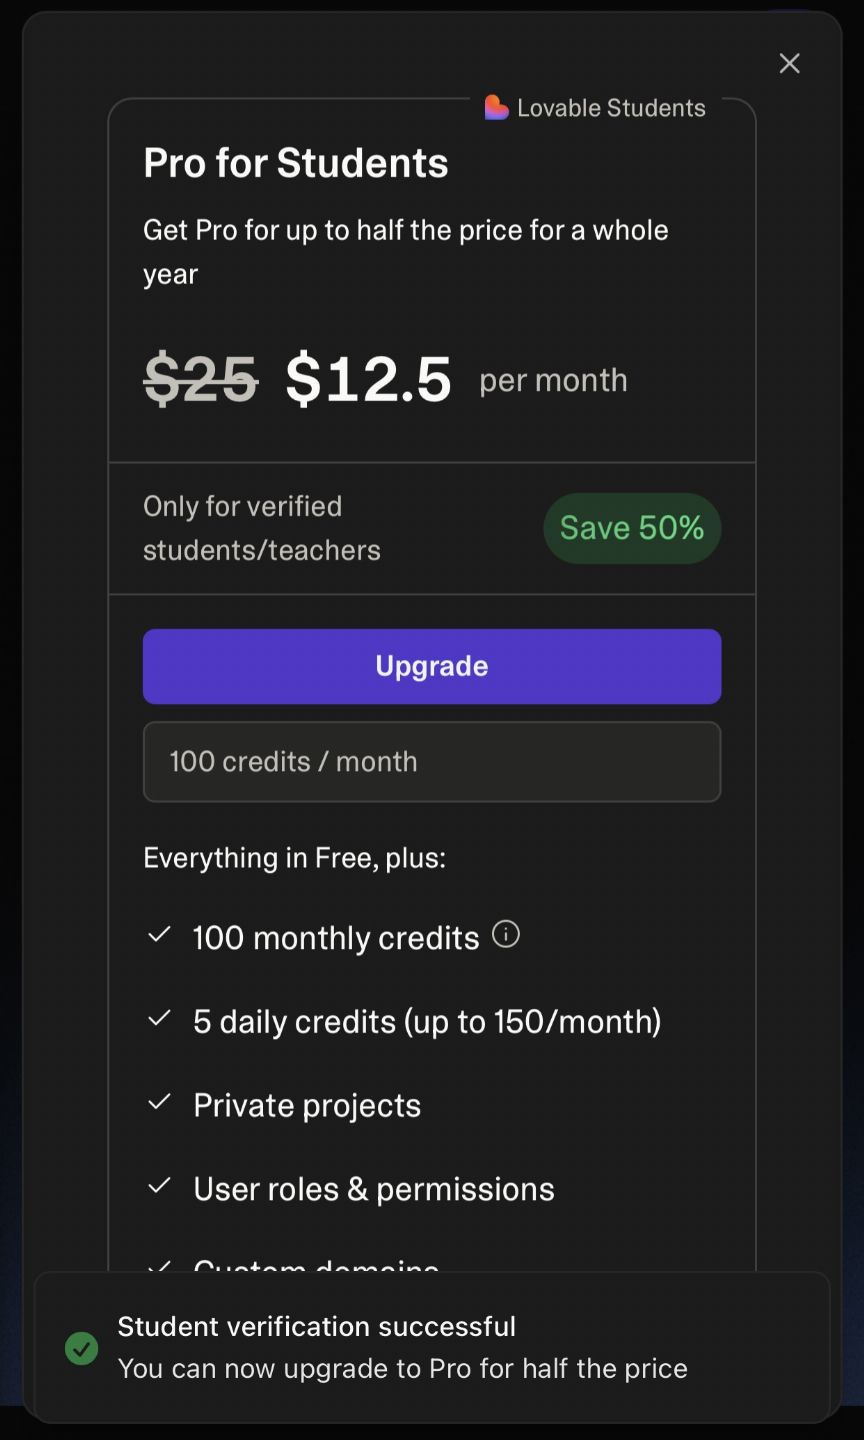864x1440 pixels.
Task: Click checkmark beside User roles & permissions
Action: coord(159,1186)
